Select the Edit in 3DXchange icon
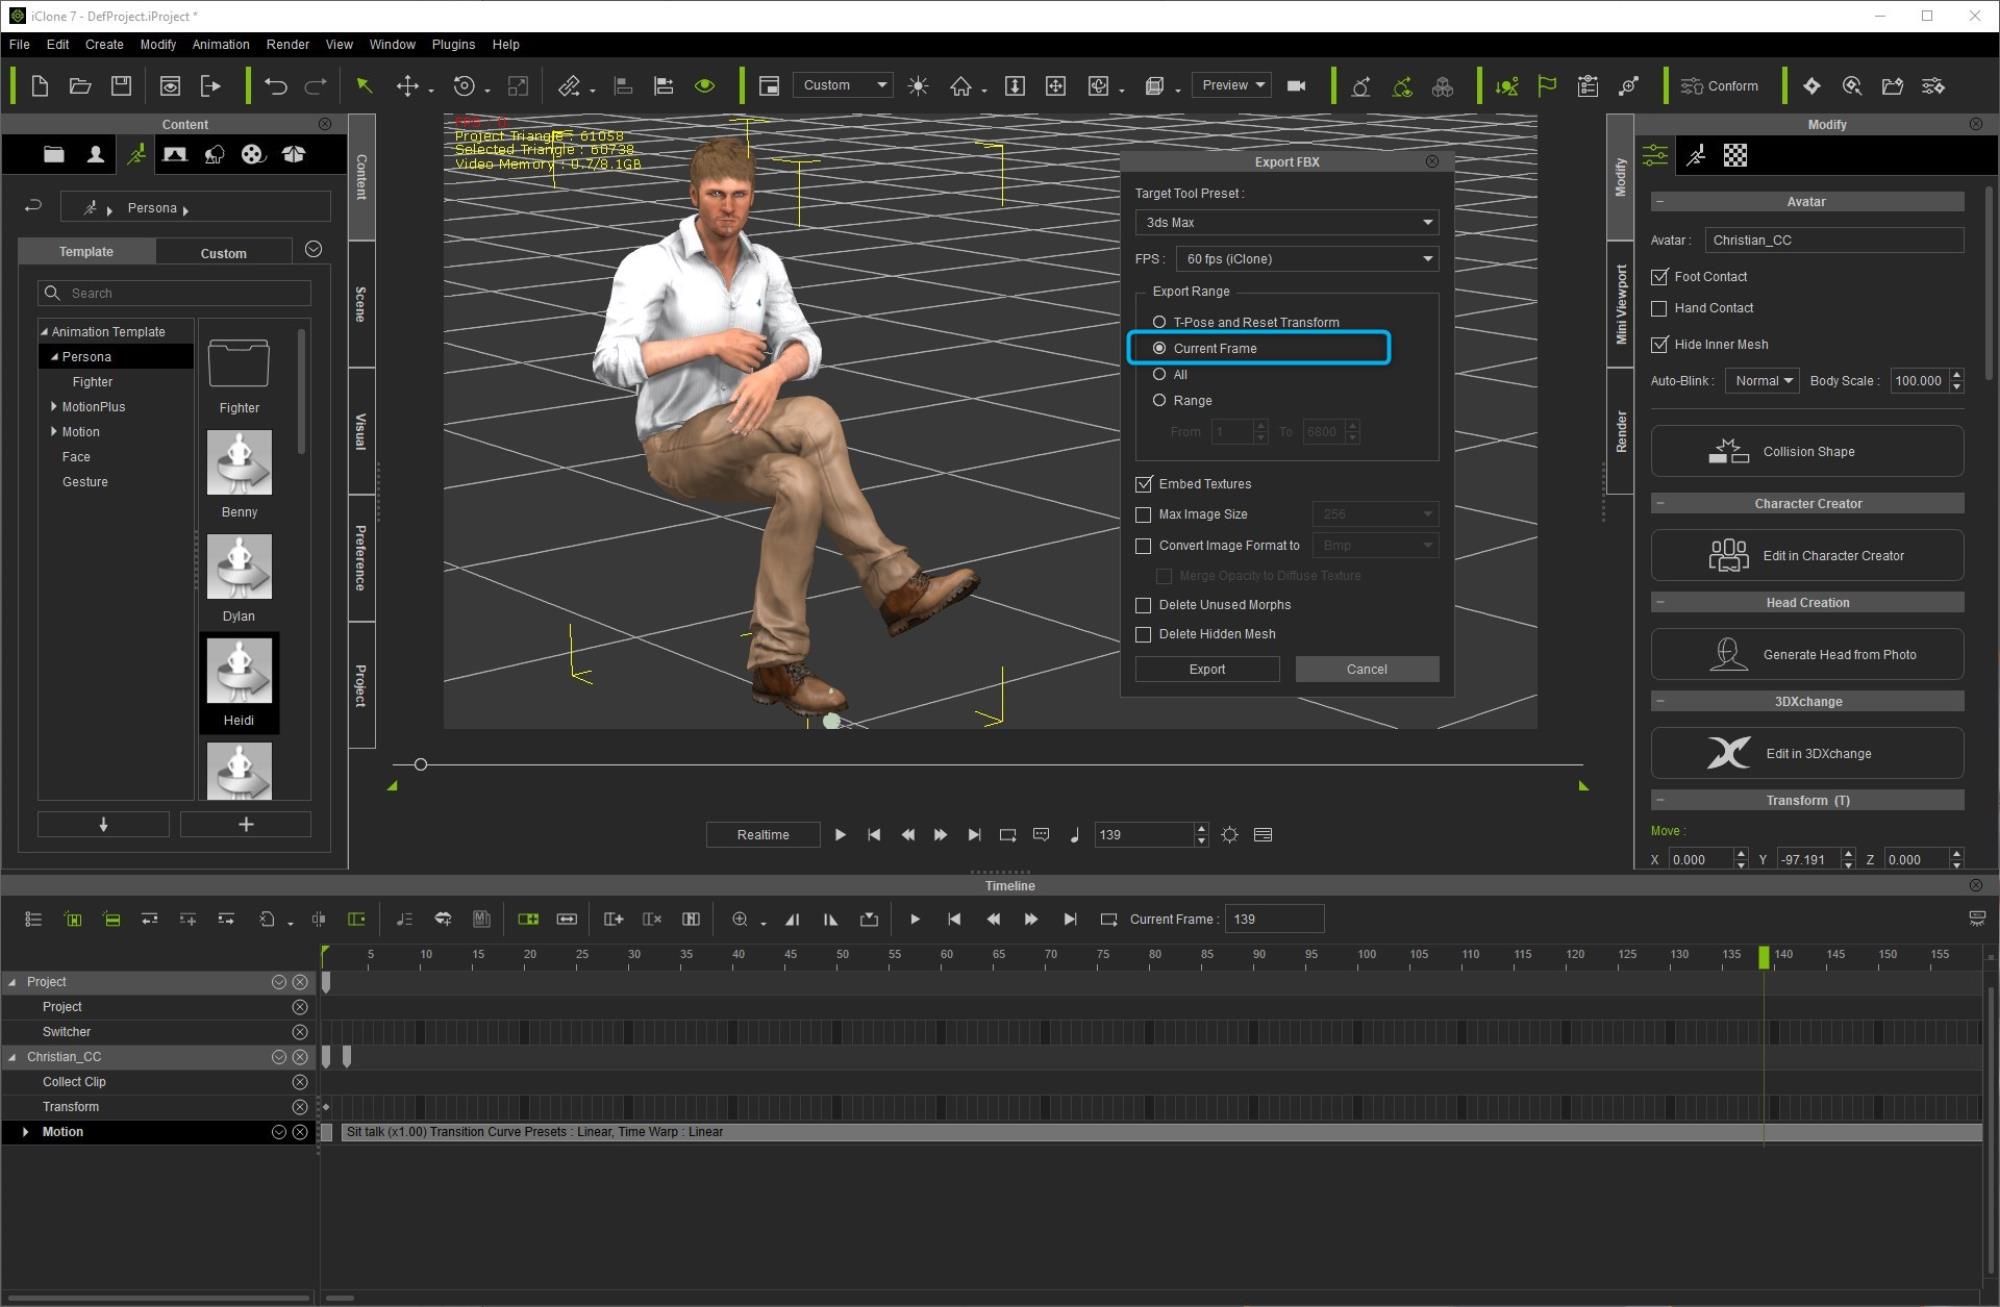 (x=1729, y=753)
